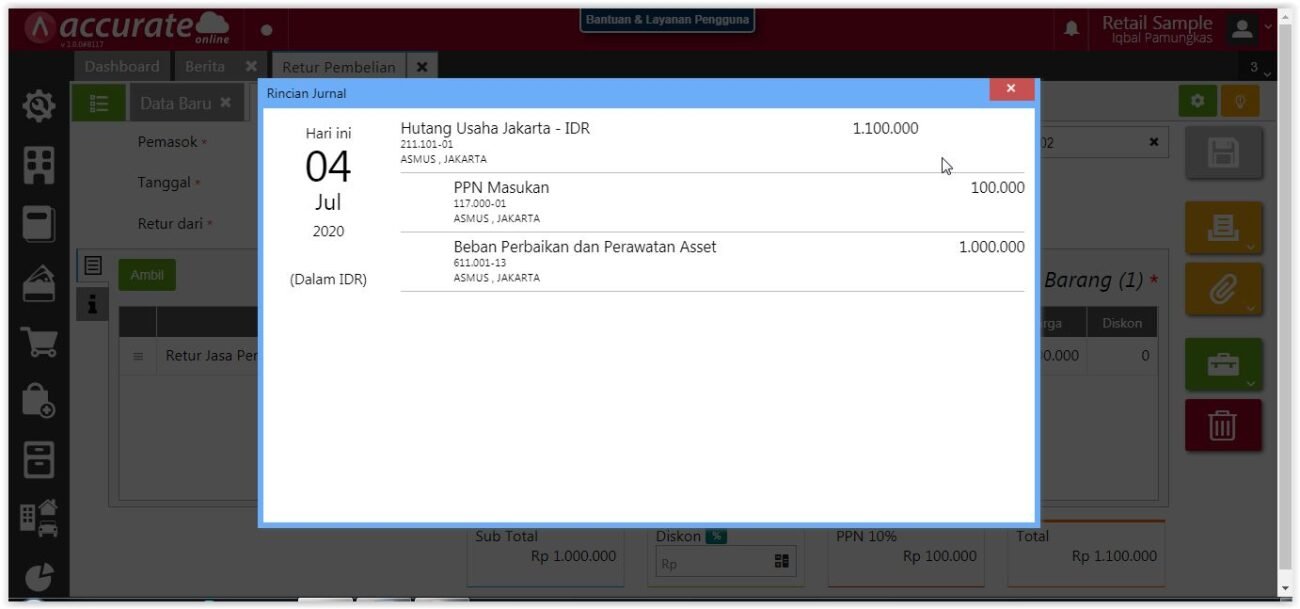The height and width of the screenshot is (609, 1300).
Task: Click the Total Rp 1.100.000 box
Action: (1086, 552)
